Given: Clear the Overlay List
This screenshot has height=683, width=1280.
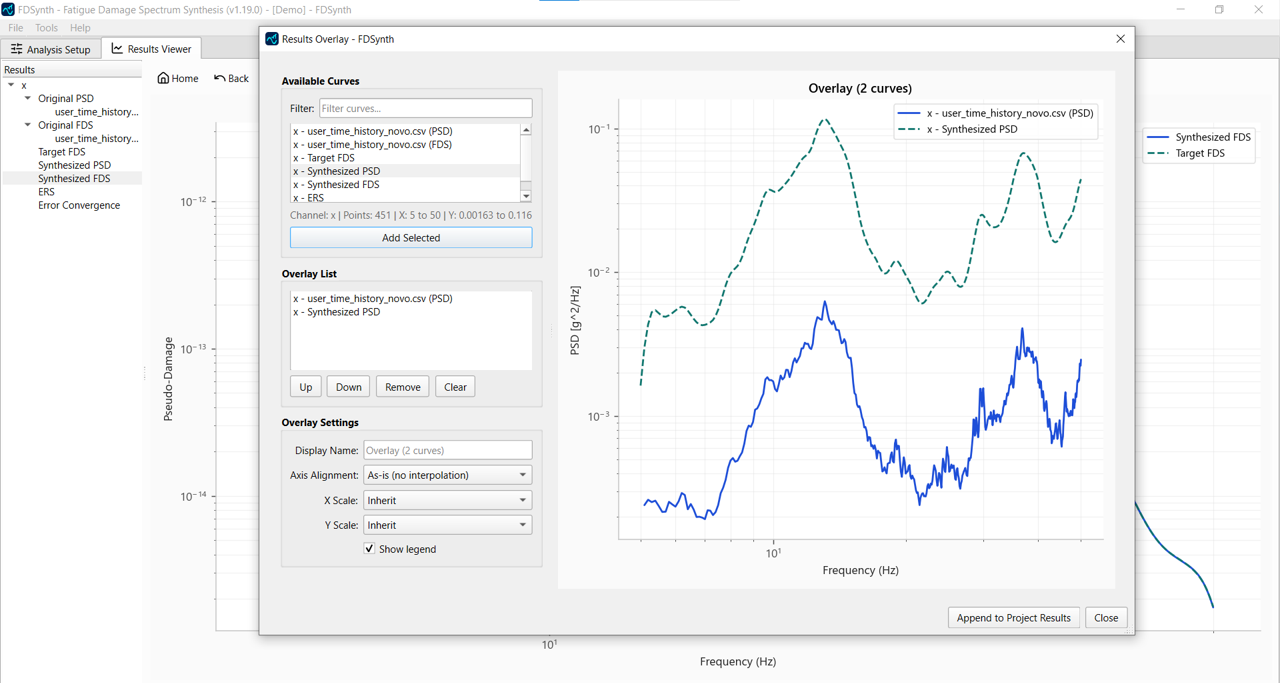Looking at the screenshot, I should coord(454,386).
